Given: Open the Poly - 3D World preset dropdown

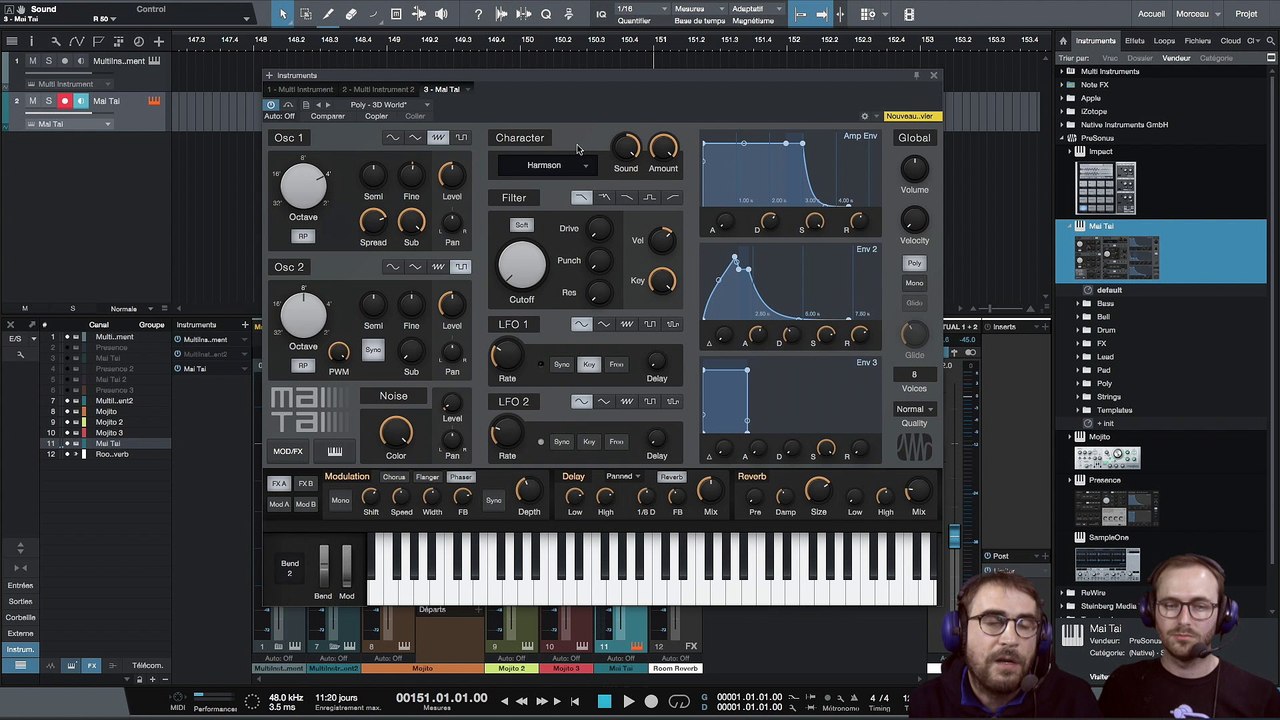Looking at the screenshot, I should click(x=390, y=104).
